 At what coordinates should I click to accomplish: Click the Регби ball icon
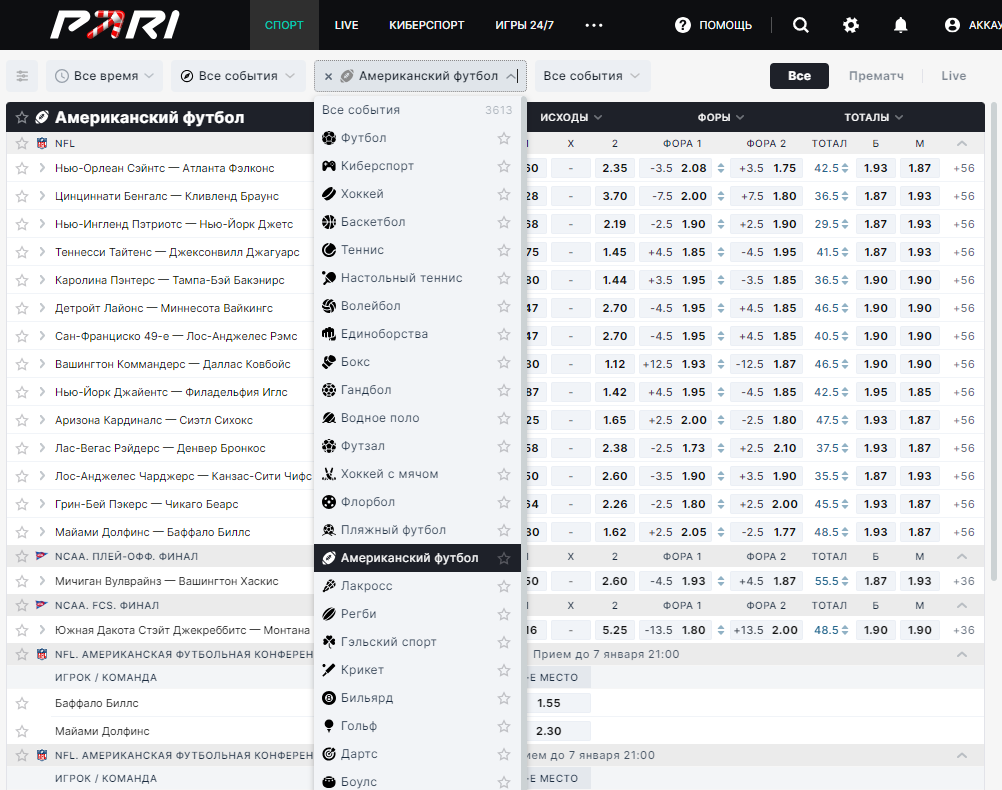tap(328, 614)
